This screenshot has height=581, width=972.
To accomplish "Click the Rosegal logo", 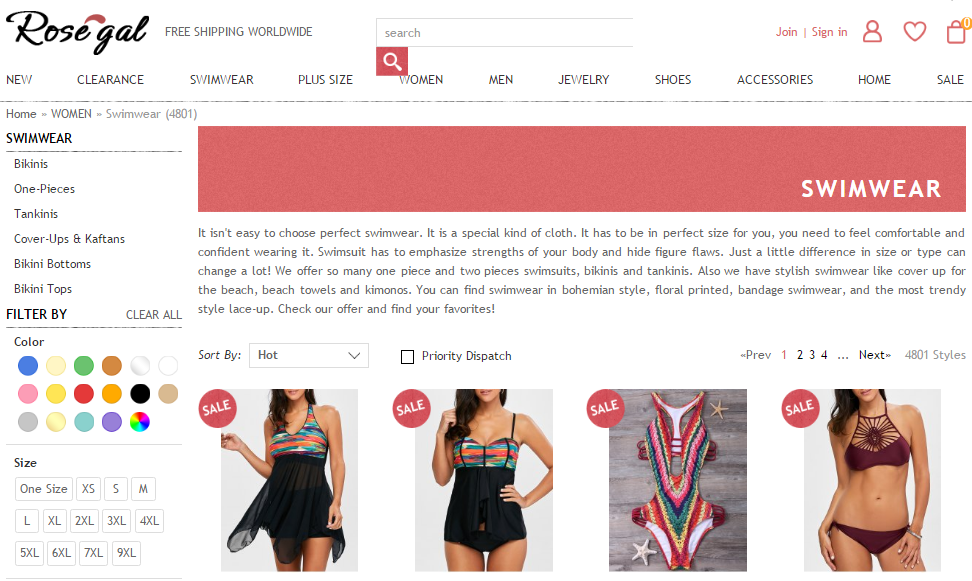I will [x=77, y=32].
